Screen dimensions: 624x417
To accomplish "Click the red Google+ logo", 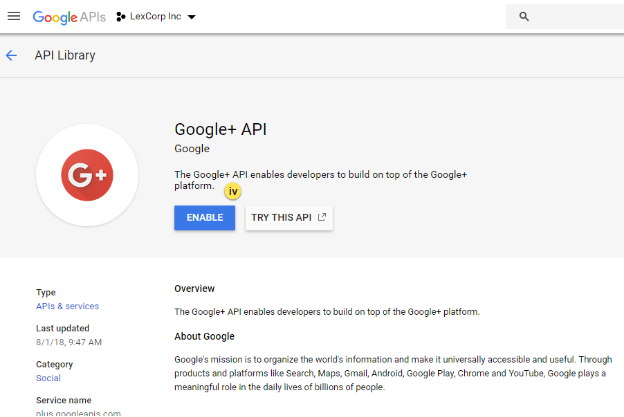I will [x=87, y=175].
